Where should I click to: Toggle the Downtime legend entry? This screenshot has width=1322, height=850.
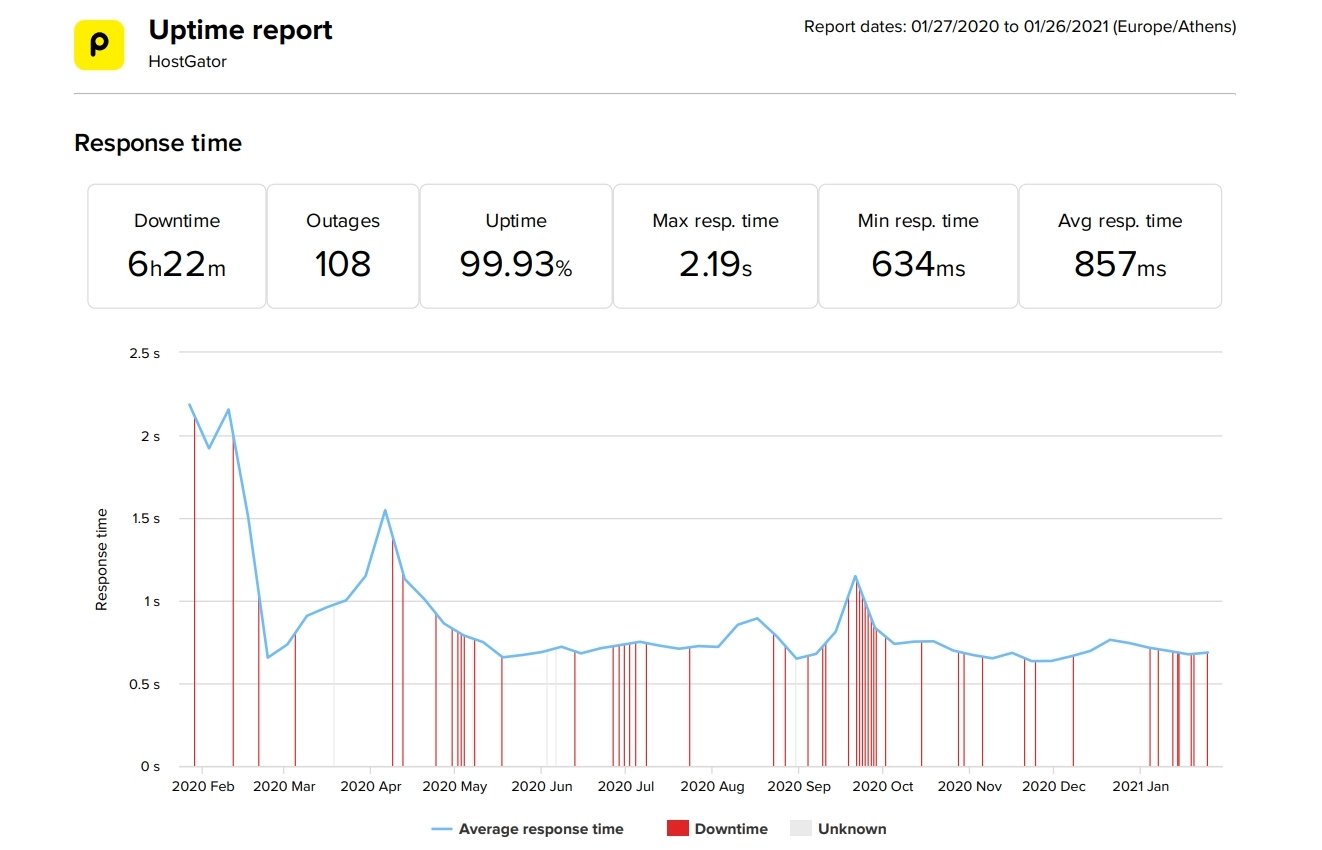coord(717,829)
